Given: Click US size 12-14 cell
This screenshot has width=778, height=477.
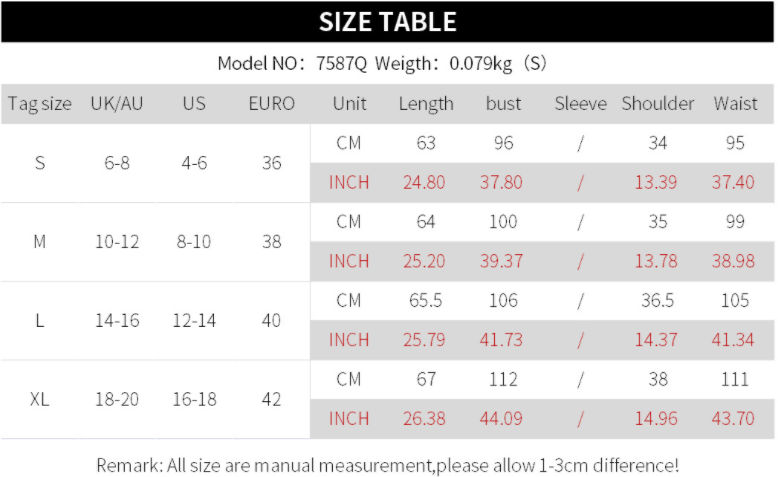Looking at the screenshot, I should (194, 321).
